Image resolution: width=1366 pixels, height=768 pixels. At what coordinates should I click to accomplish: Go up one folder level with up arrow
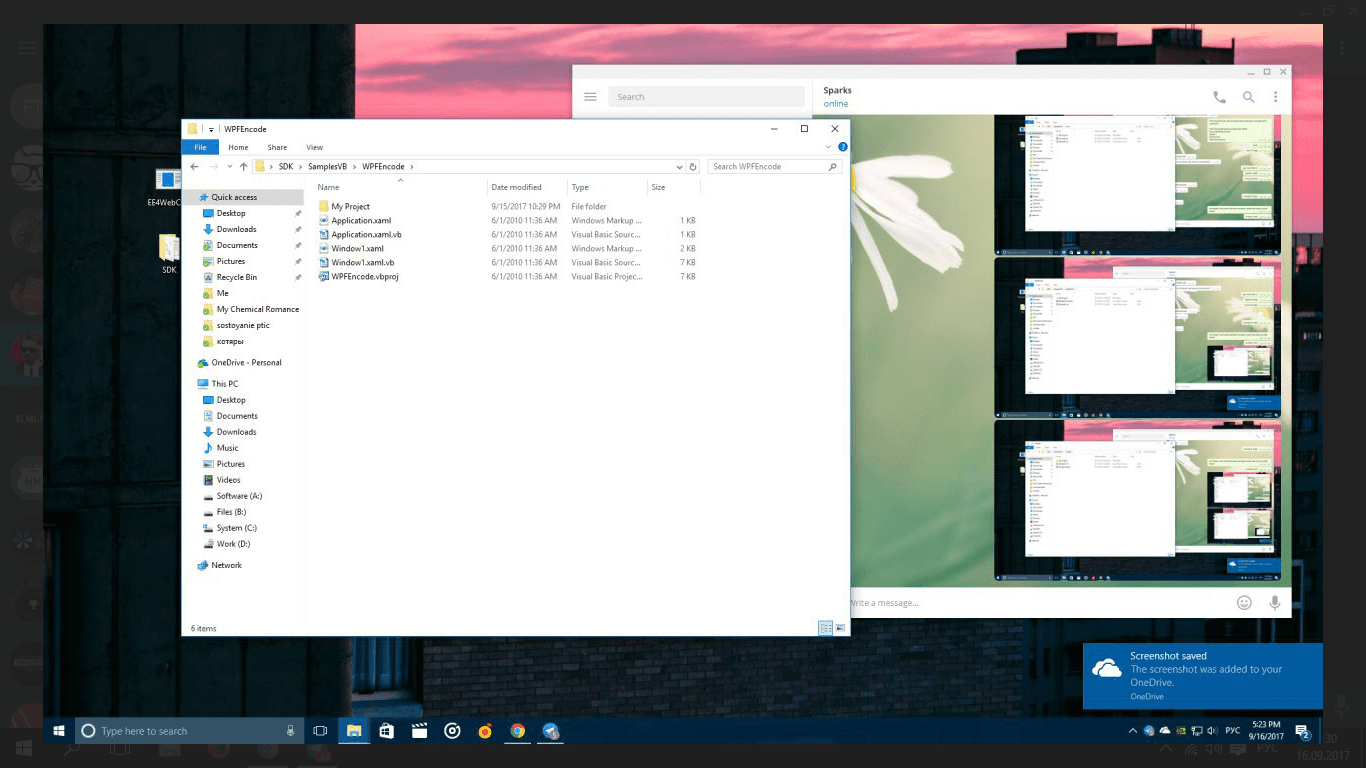[x=243, y=167]
